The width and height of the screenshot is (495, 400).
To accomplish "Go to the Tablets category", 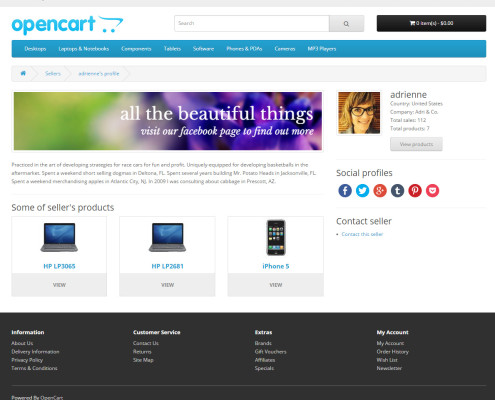I will point(172,49).
